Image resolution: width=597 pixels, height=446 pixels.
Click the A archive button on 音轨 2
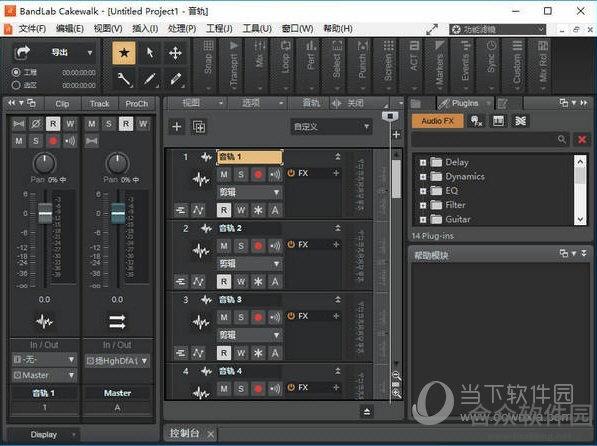pos(275,282)
